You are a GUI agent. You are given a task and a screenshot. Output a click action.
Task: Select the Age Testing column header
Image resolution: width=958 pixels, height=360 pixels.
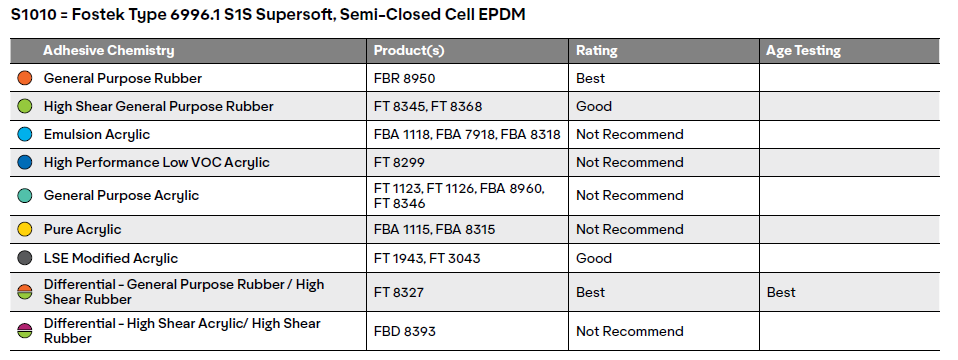click(x=803, y=51)
